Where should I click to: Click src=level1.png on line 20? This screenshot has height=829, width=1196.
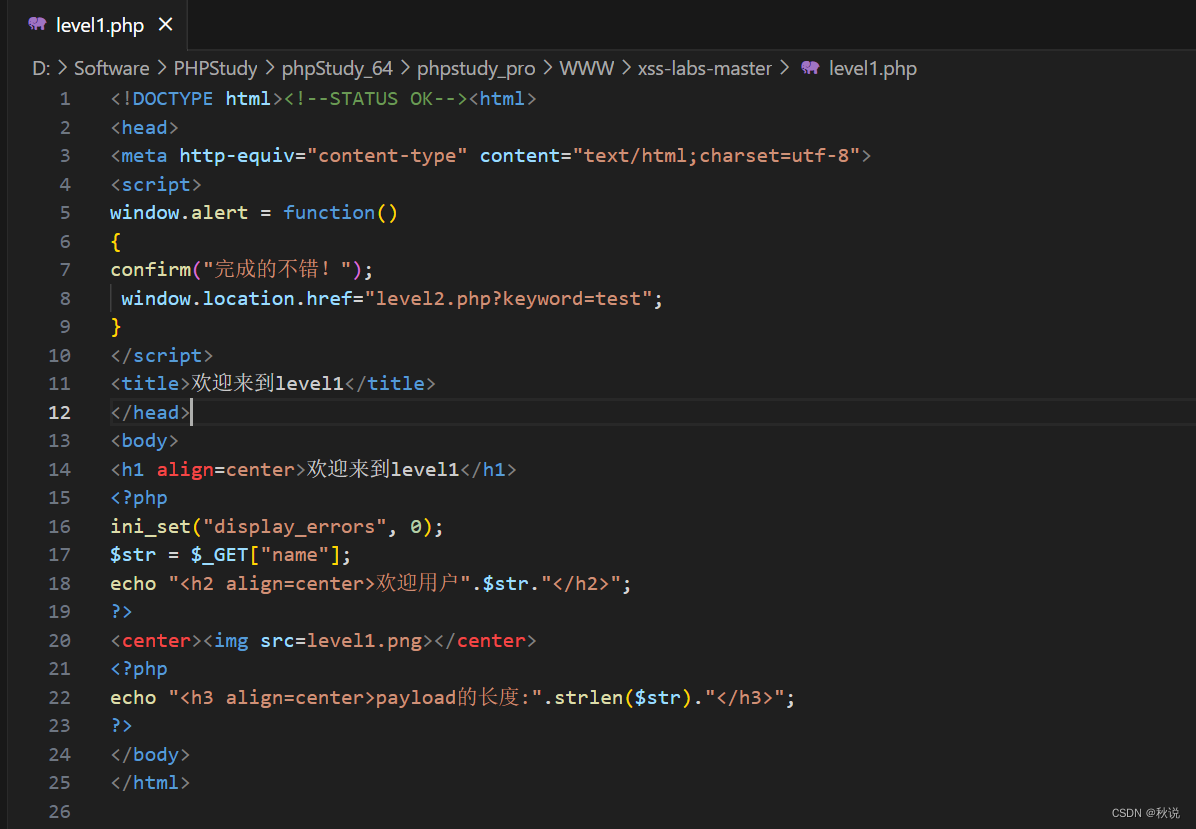coord(341,641)
